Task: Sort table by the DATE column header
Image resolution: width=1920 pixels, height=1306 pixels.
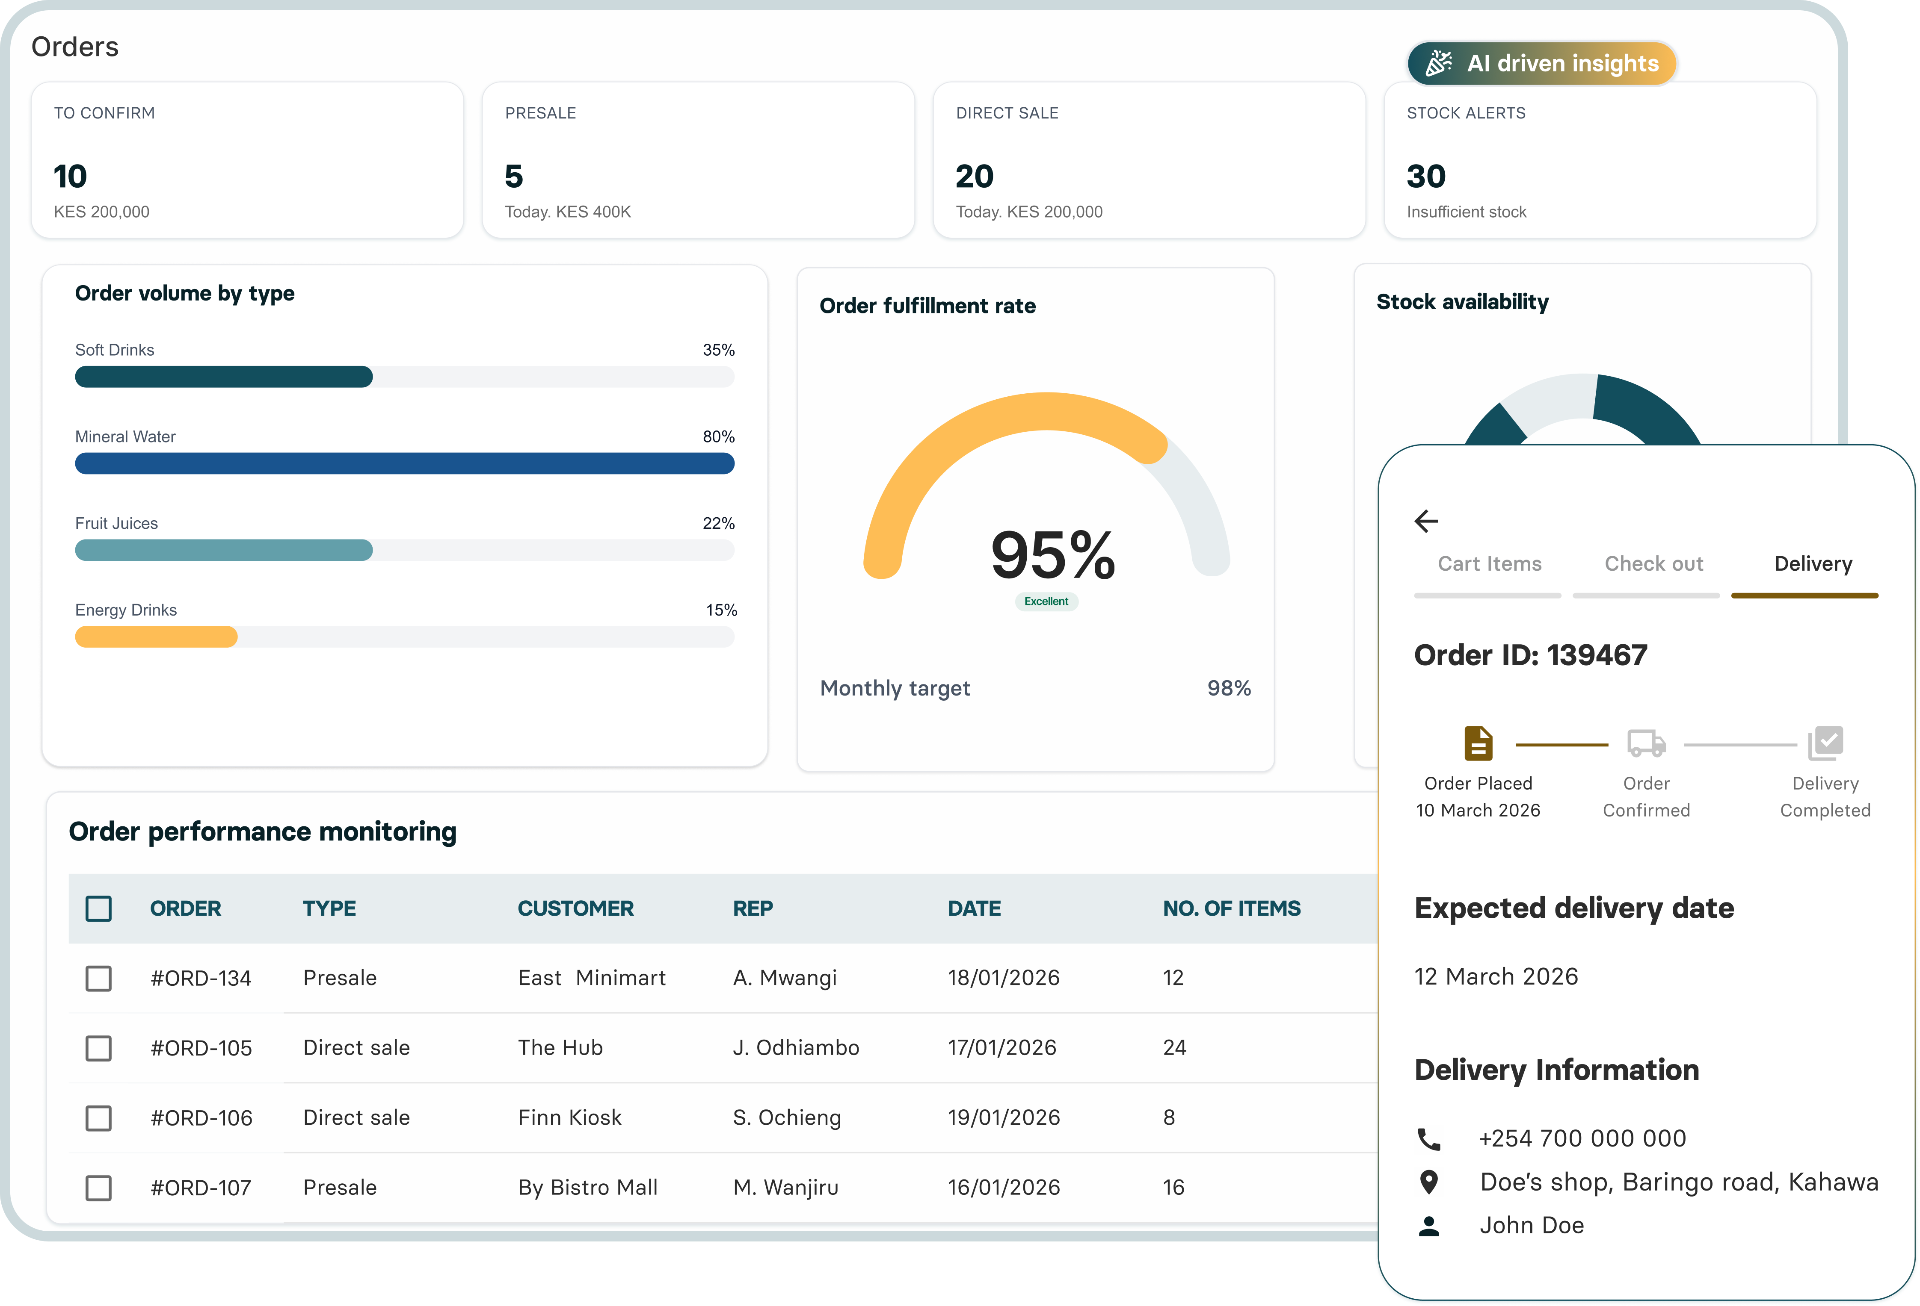Action: [x=974, y=909]
